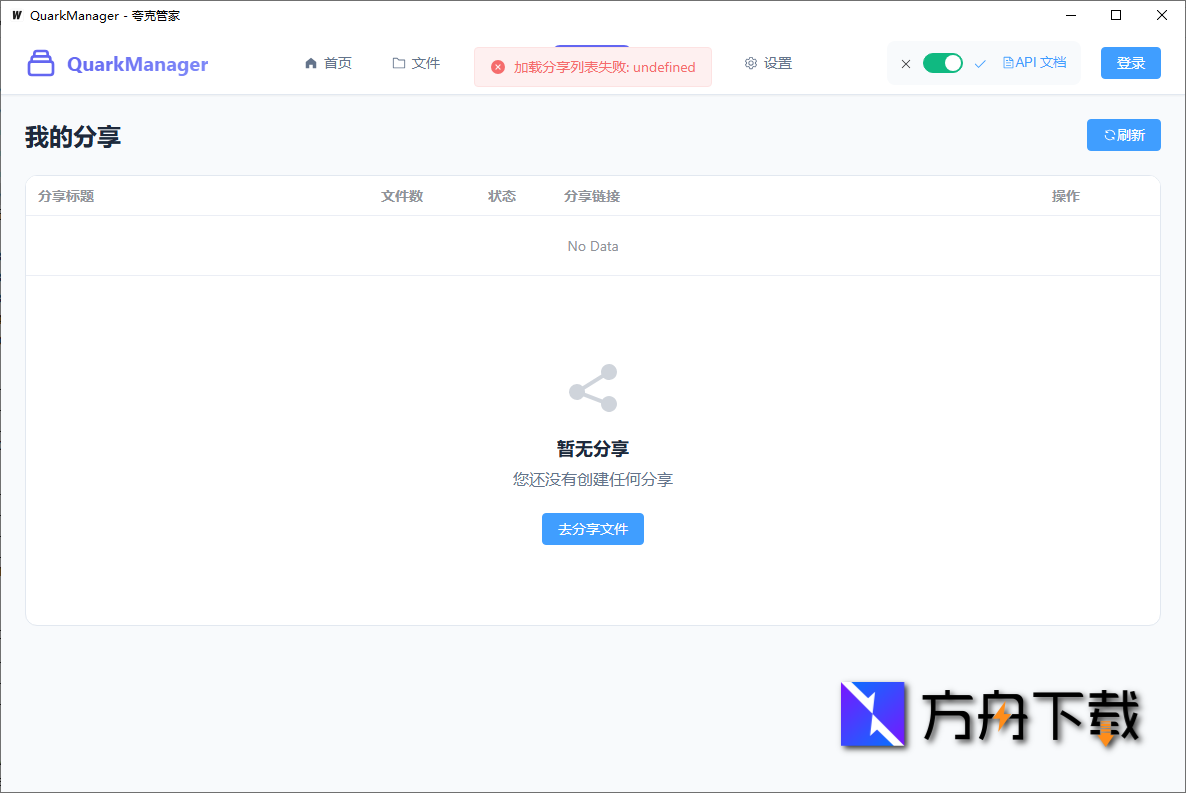The width and height of the screenshot is (1186, 793).
Task: Click the checkmark next to the toggle
Action: click(x=980, y=62)
